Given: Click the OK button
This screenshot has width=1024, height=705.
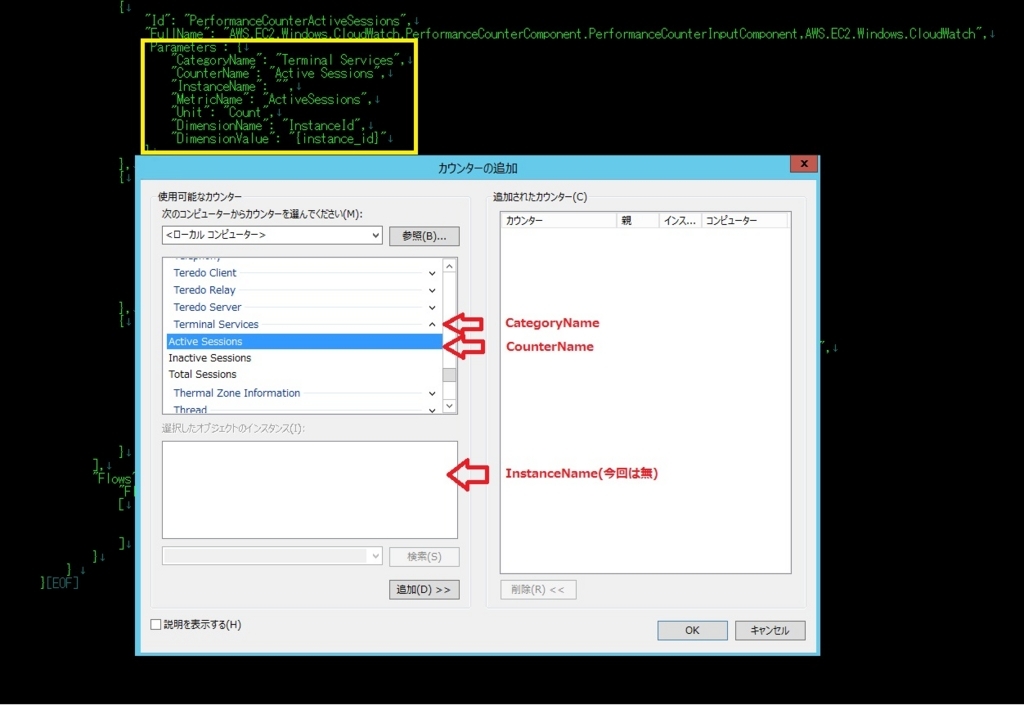Looking at the screenshot, I should click(x=692, y=630).
